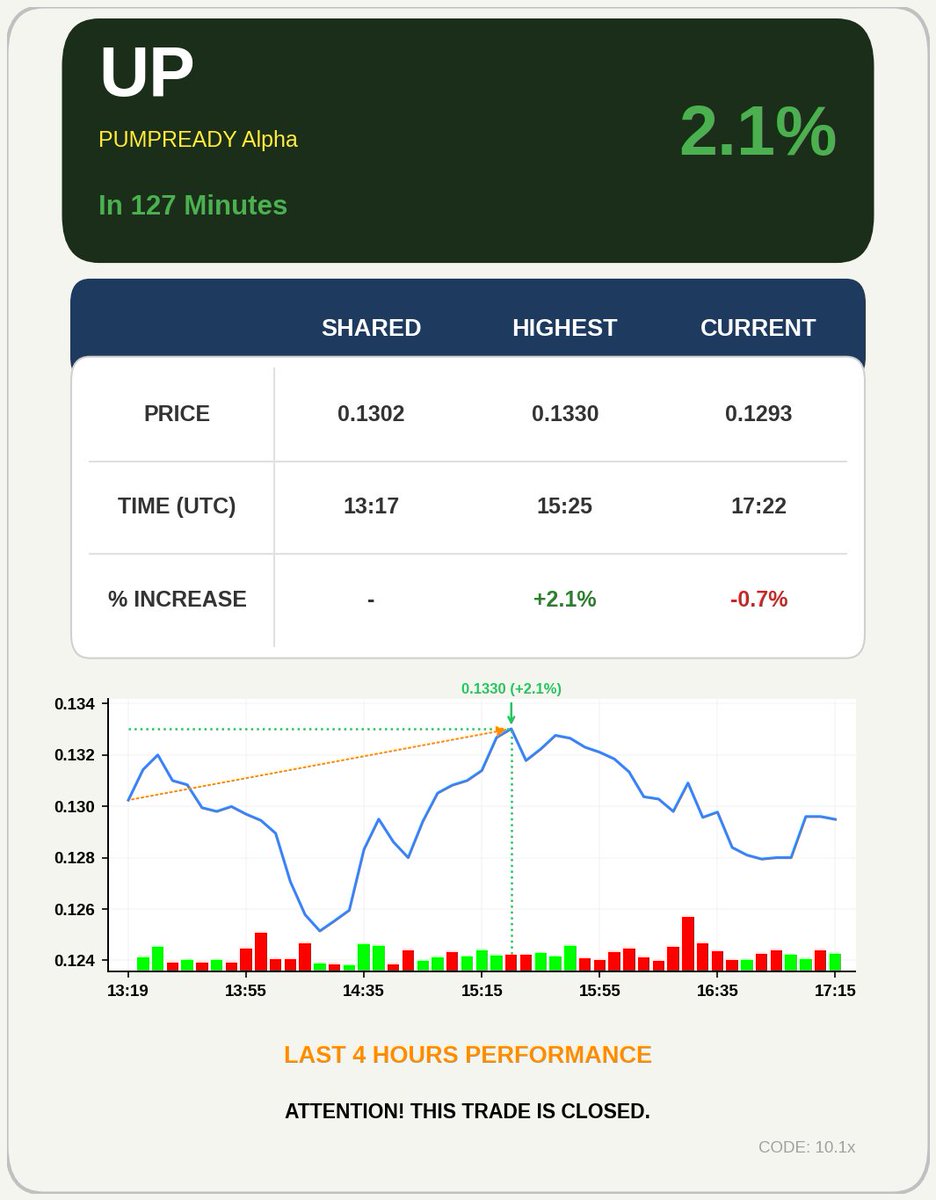Select the HIGHEST column header
936x1200 pixels.
click(564, 327)
